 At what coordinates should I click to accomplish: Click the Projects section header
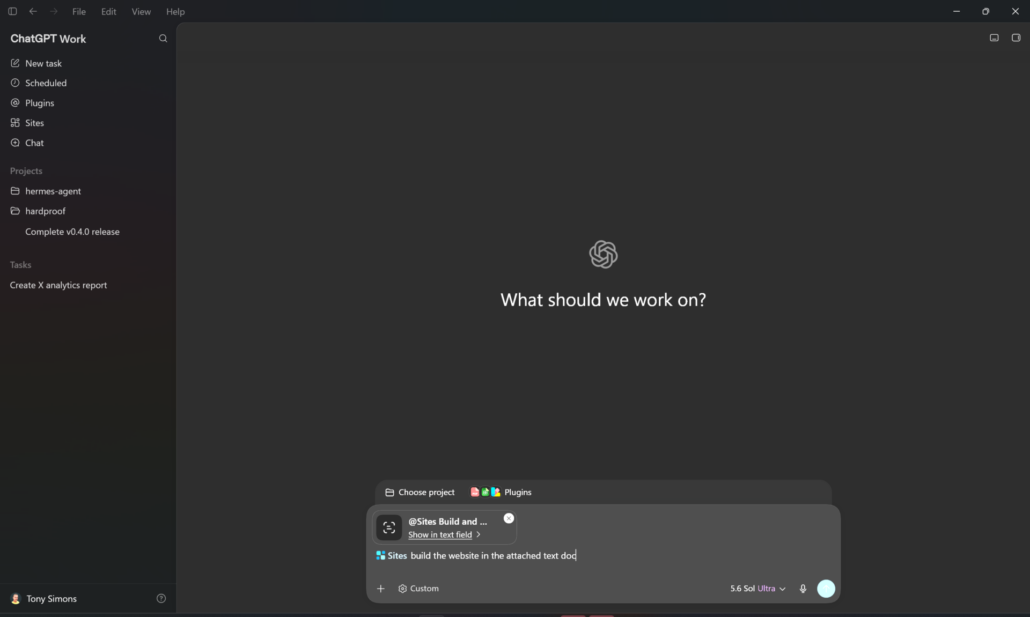coord(26,171)
